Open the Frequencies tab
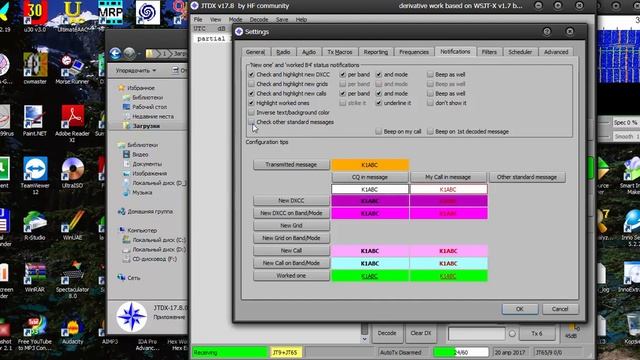 [x=413, y=52]
